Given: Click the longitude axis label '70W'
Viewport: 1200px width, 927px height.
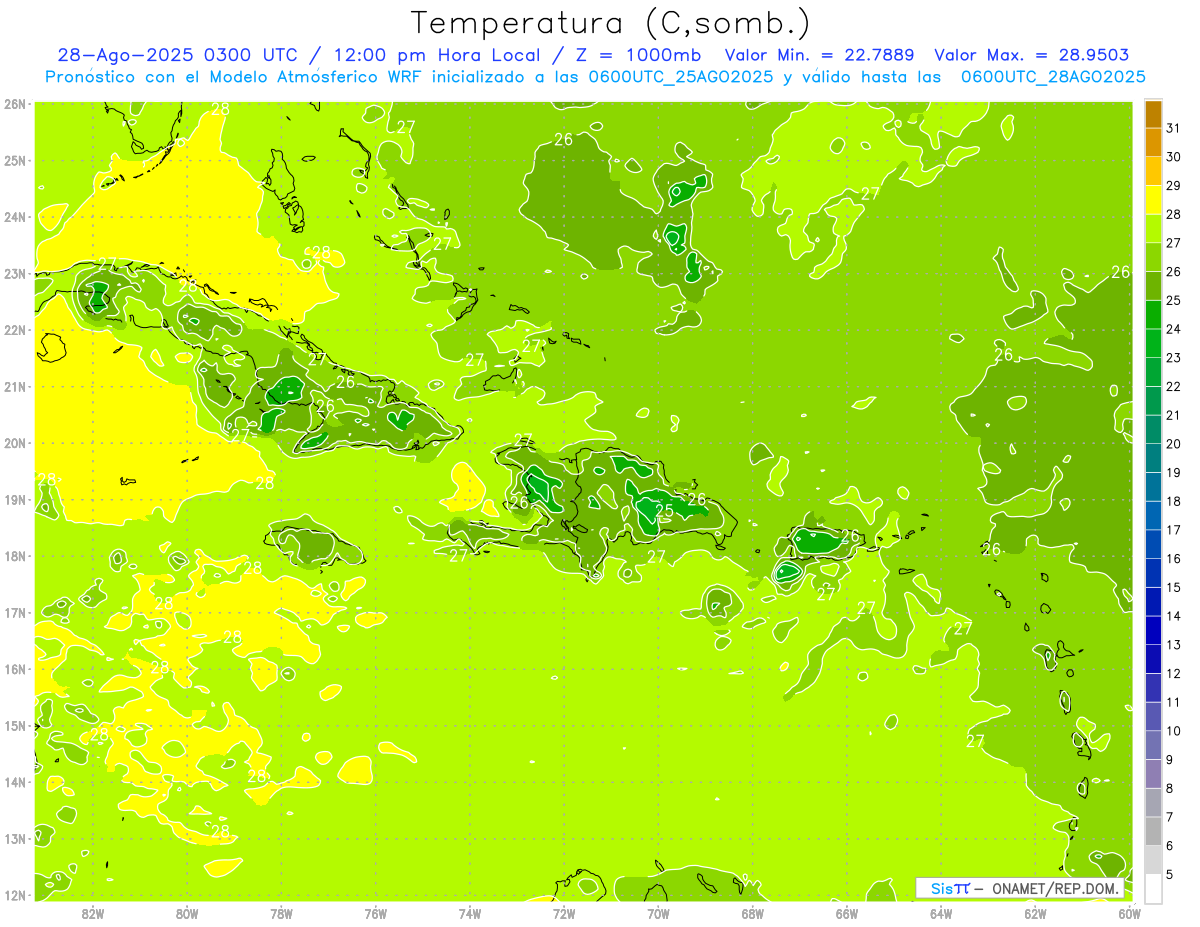Looking at the screenshot, I should [658, 913].
